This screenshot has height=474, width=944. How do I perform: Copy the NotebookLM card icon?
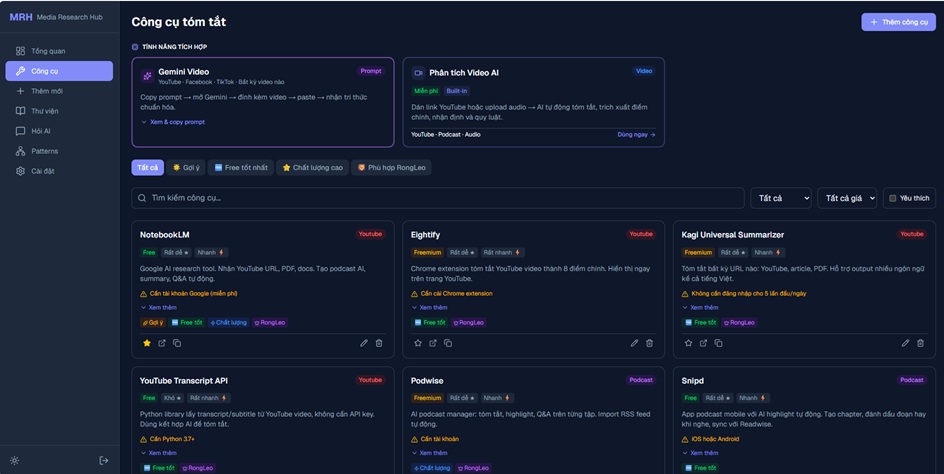coord(177,343)
